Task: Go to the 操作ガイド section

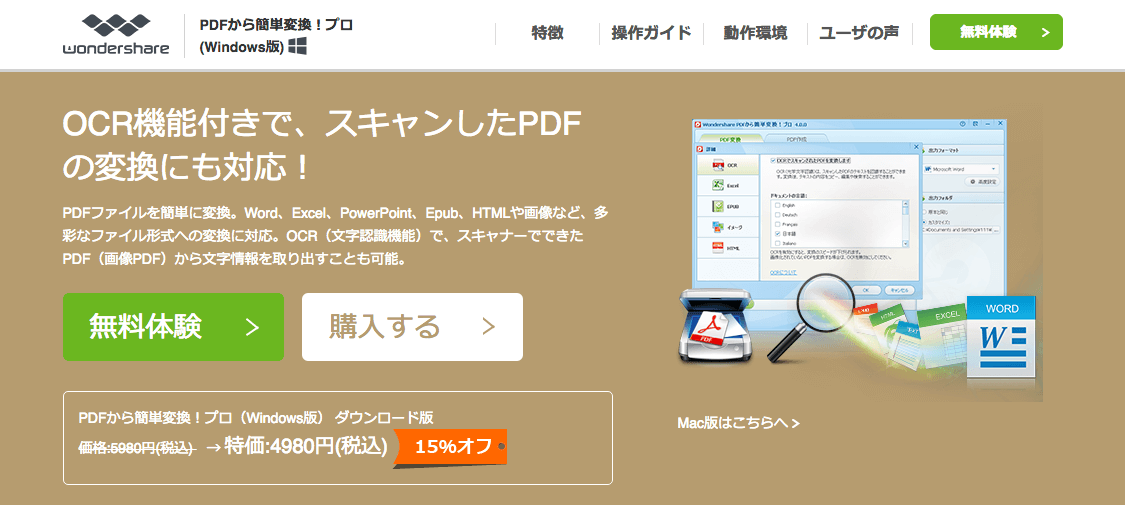Action: pos(651,33)
